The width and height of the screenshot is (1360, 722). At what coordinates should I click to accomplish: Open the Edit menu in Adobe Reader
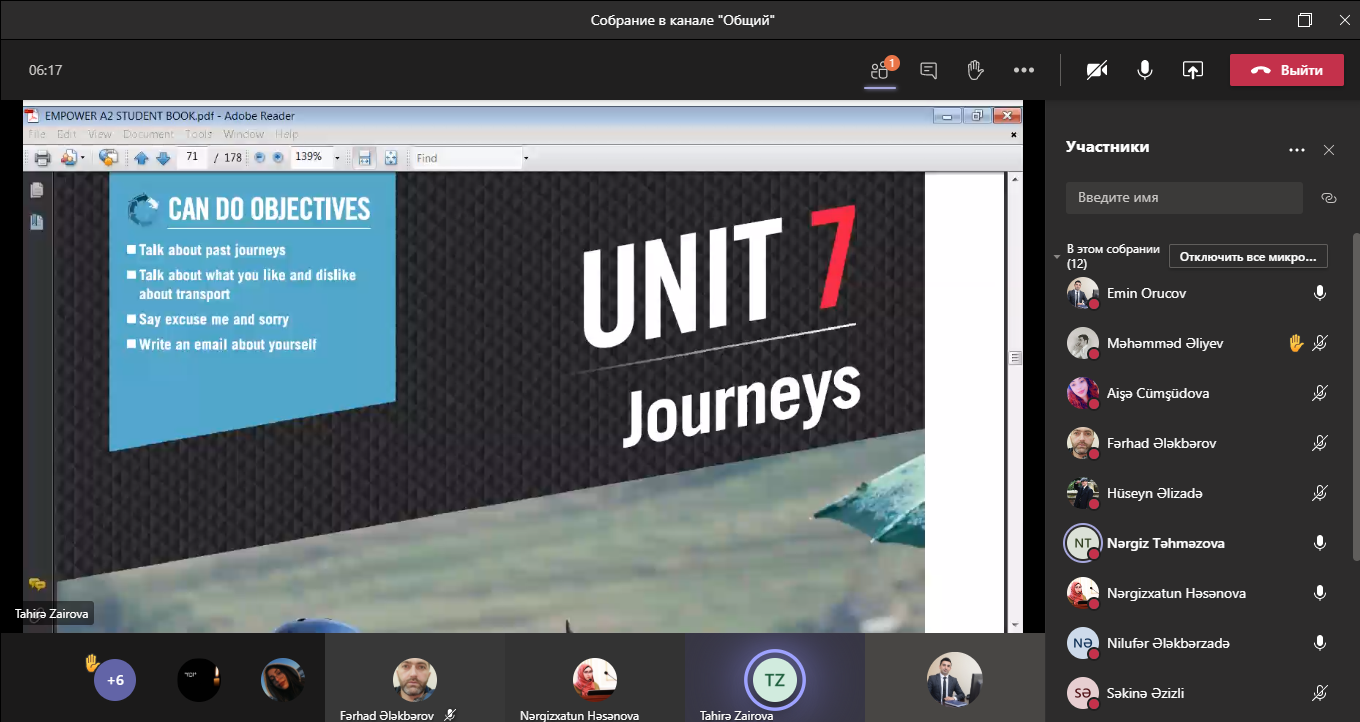(x=67, y=134)
